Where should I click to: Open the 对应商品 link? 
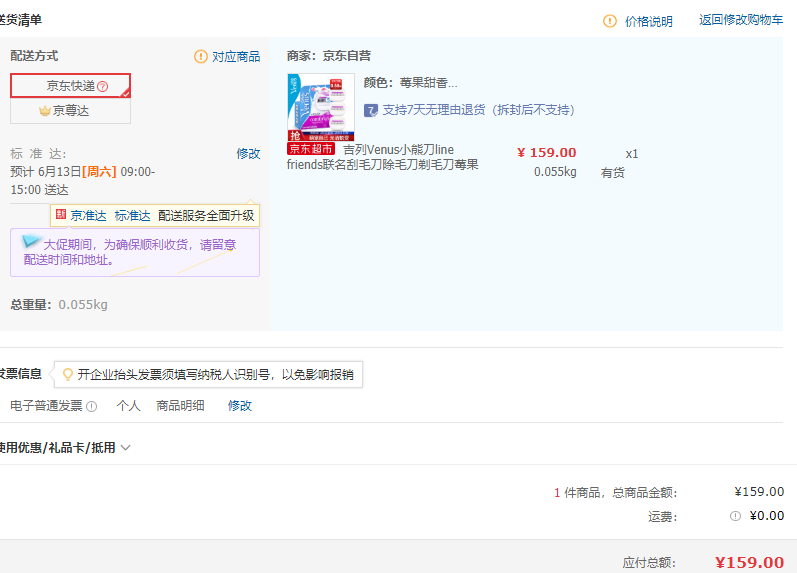click(x=236, y=56)
